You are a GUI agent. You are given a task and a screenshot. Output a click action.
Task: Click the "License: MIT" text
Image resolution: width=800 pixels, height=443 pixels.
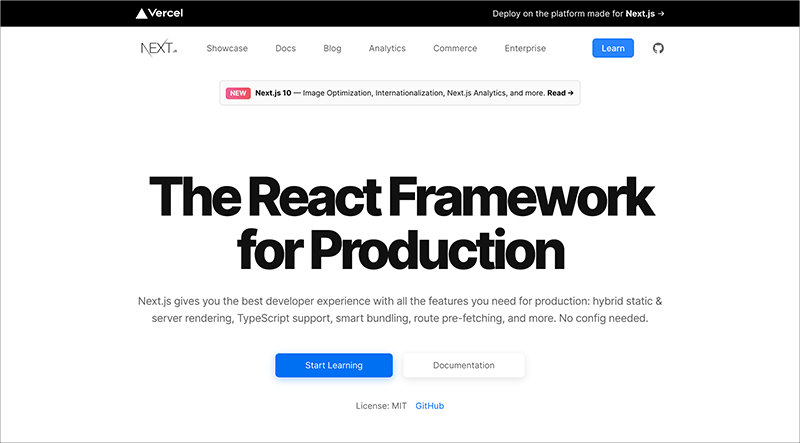coord(379,406)
